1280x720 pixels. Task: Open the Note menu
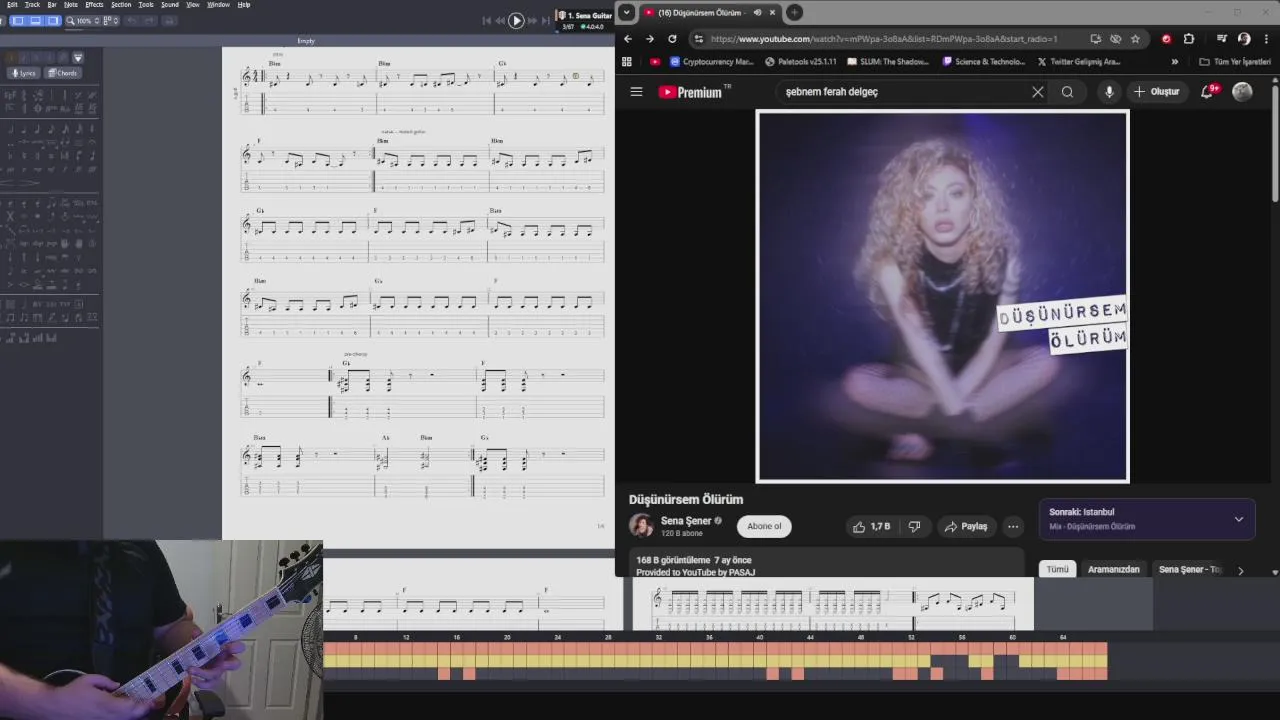point(70,5)
